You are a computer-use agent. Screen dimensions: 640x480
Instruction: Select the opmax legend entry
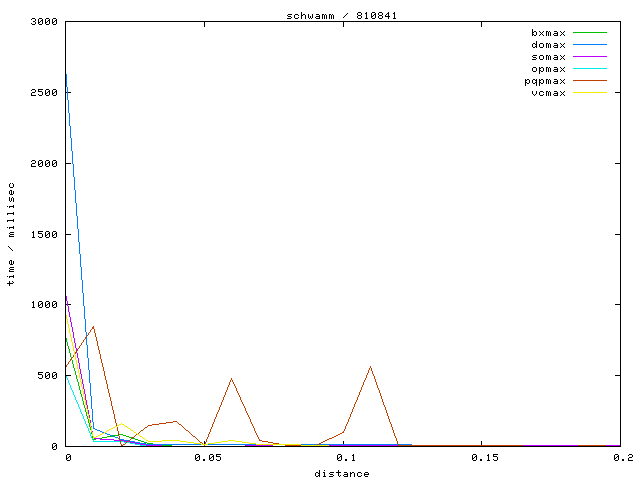point(548,69)
